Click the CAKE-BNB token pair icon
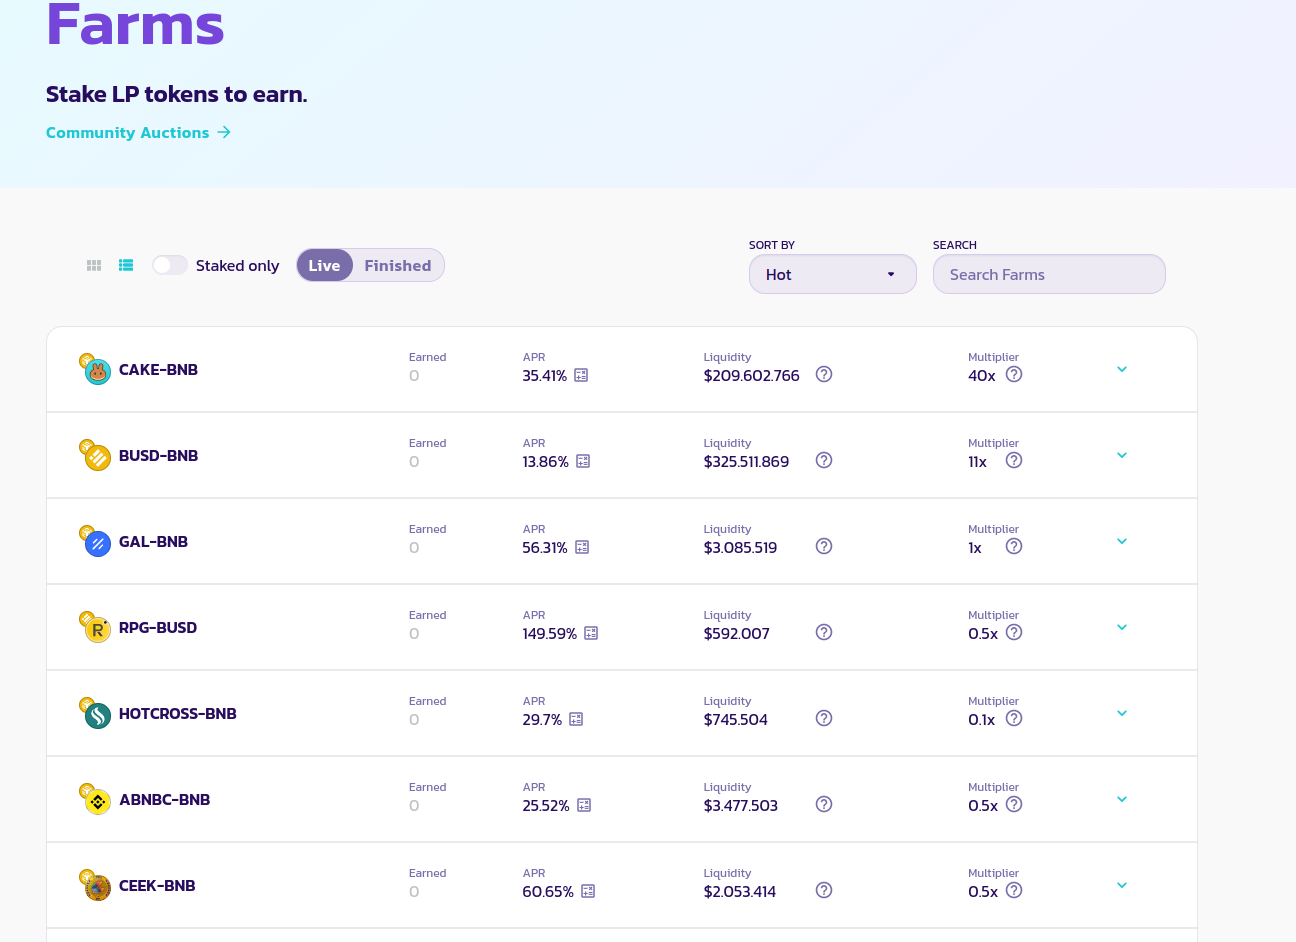Screen dimensions: 1296x942 click(x=95, y=369)
